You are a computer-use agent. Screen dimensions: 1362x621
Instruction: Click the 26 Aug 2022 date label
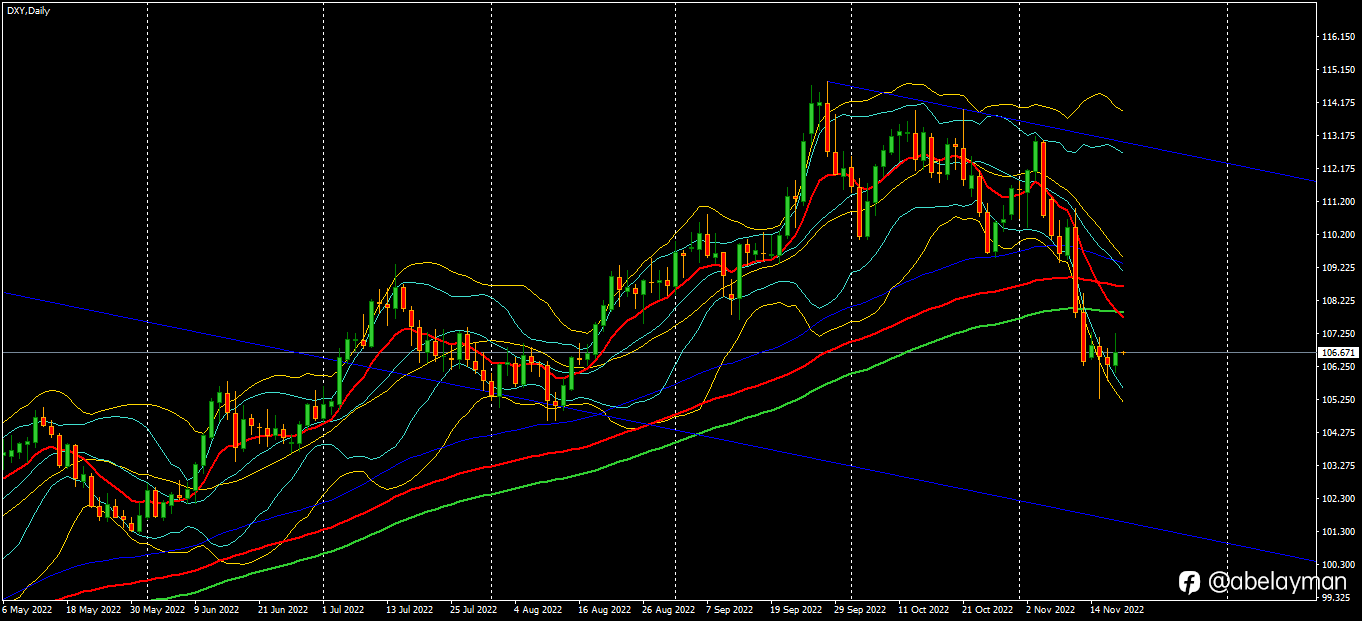[668, 609]
